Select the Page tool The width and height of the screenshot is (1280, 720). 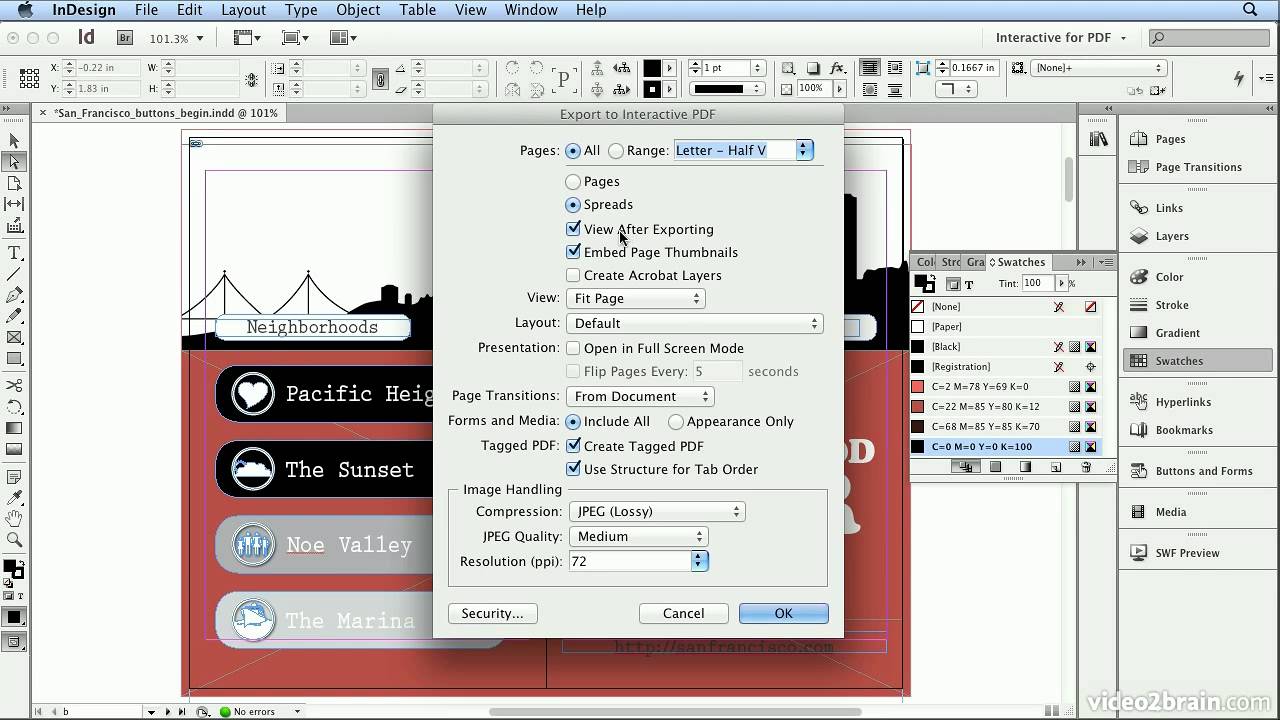click(14, 184)
